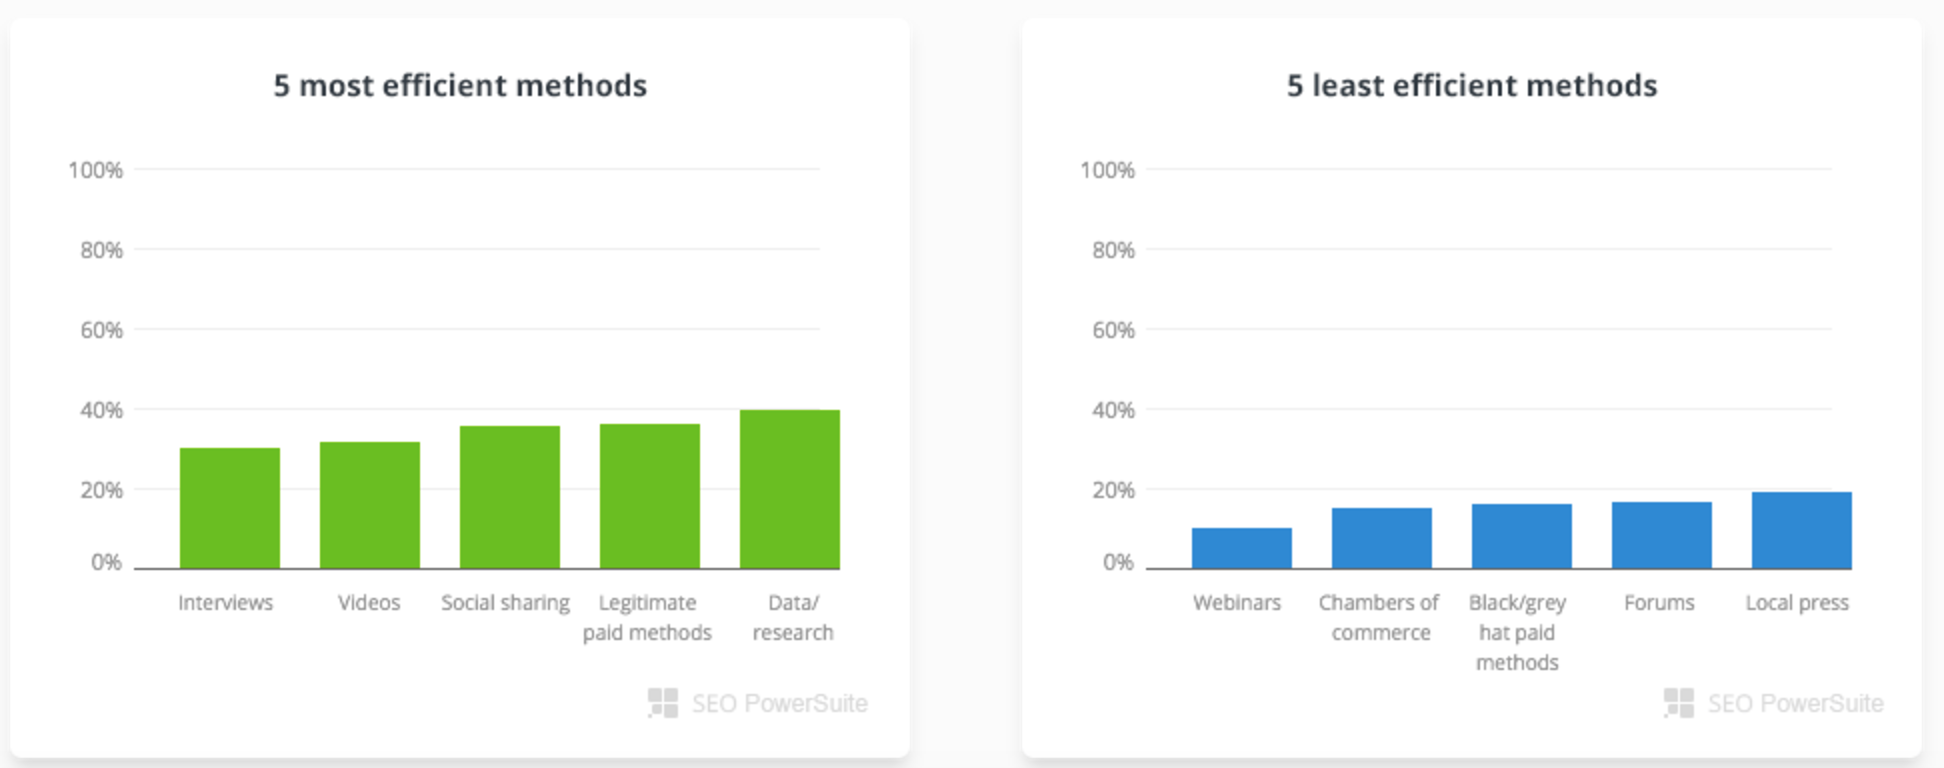The width and height of the screenshot is (1944, 768).
Task: Select the Legitimate paid methods bar
Action: pos(650,496)
